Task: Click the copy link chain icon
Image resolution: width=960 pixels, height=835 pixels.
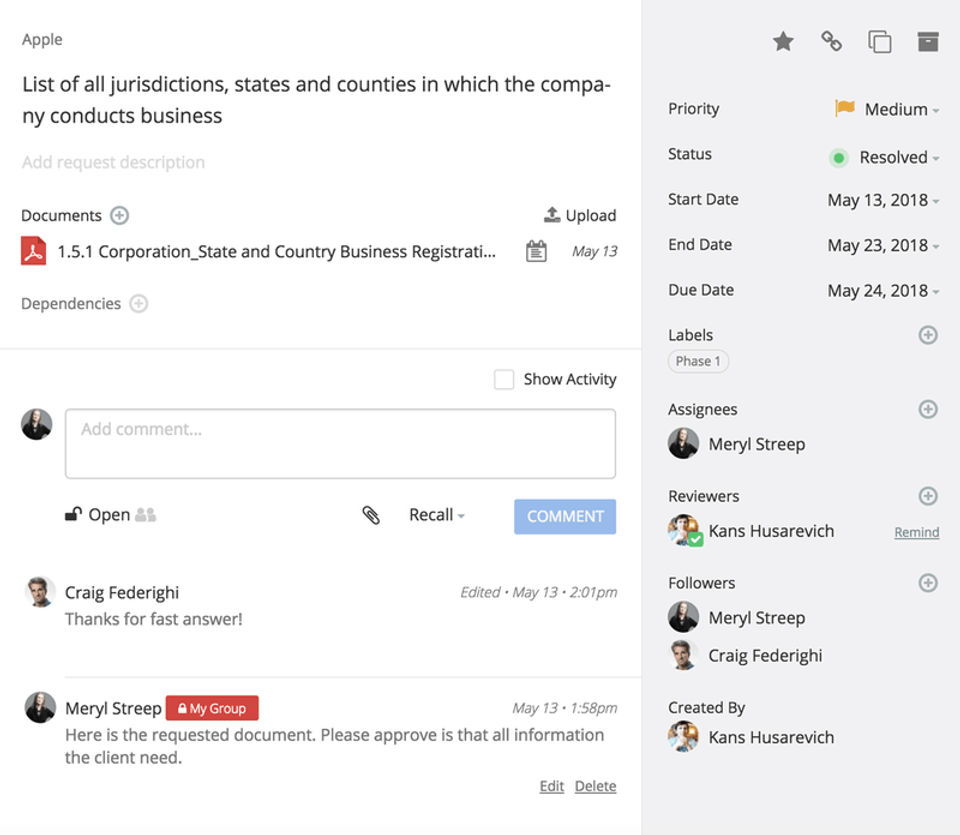Action: pyautogui.click(x=831, y=41)
